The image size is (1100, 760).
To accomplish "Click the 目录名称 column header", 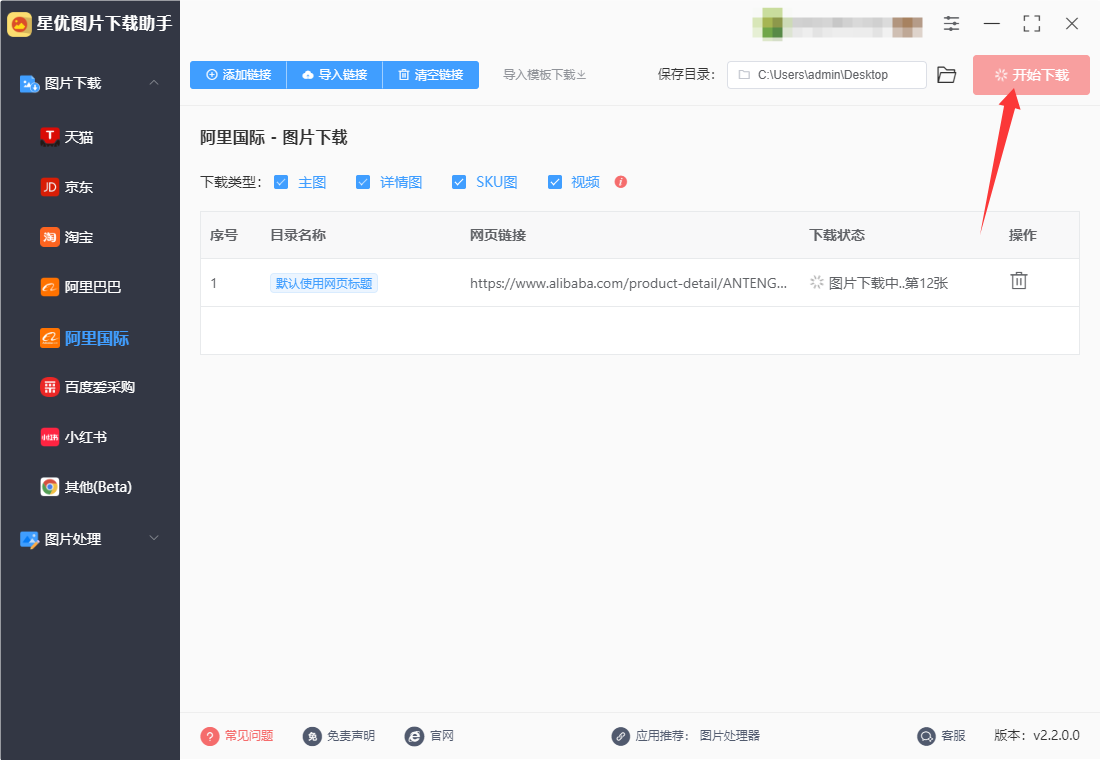I will pos(298,235).
